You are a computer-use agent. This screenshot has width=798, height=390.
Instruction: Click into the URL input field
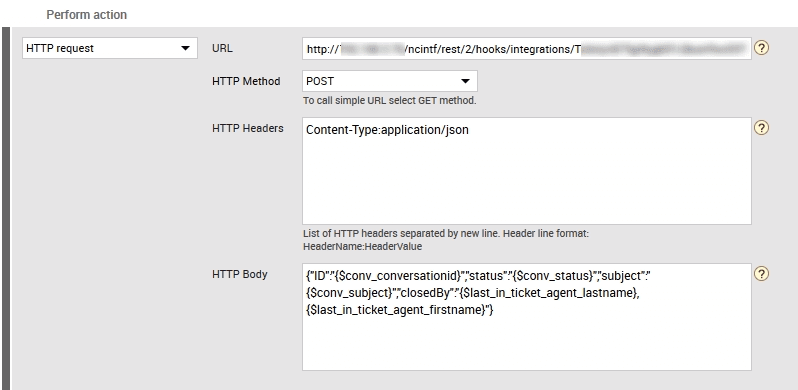pos(527,48)
